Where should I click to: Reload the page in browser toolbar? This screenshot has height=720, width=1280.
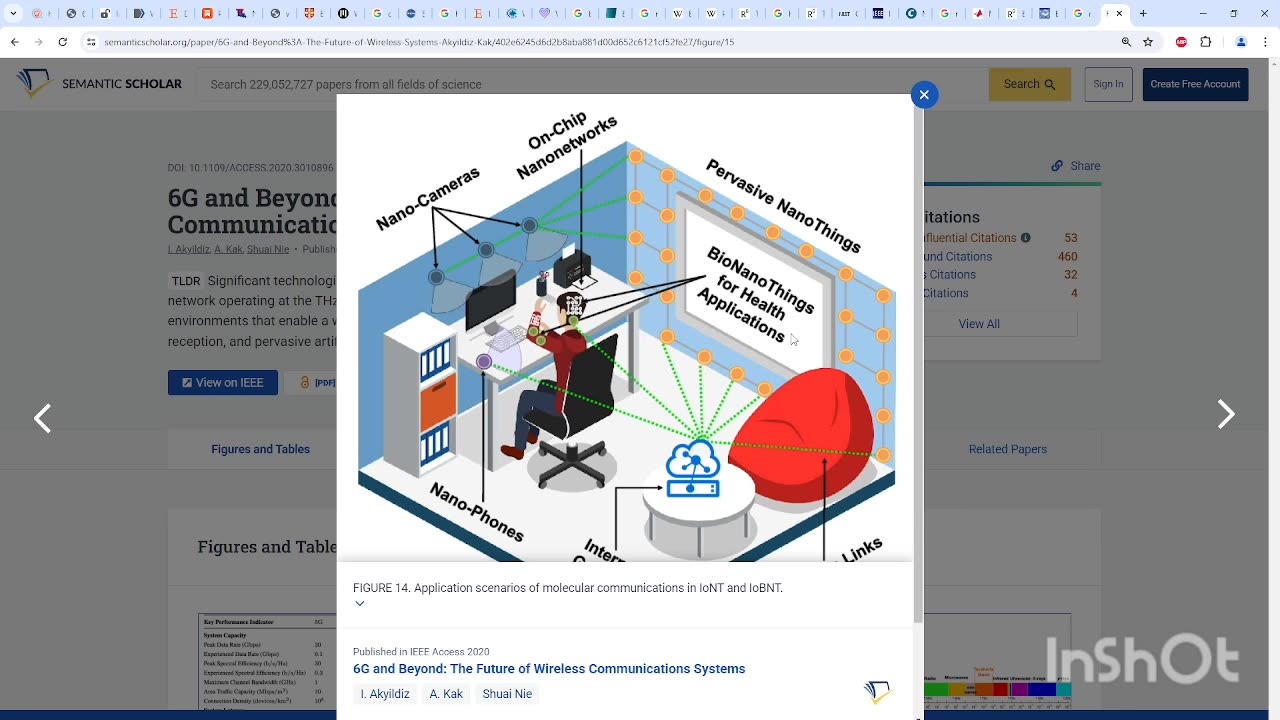click(63, 42)
